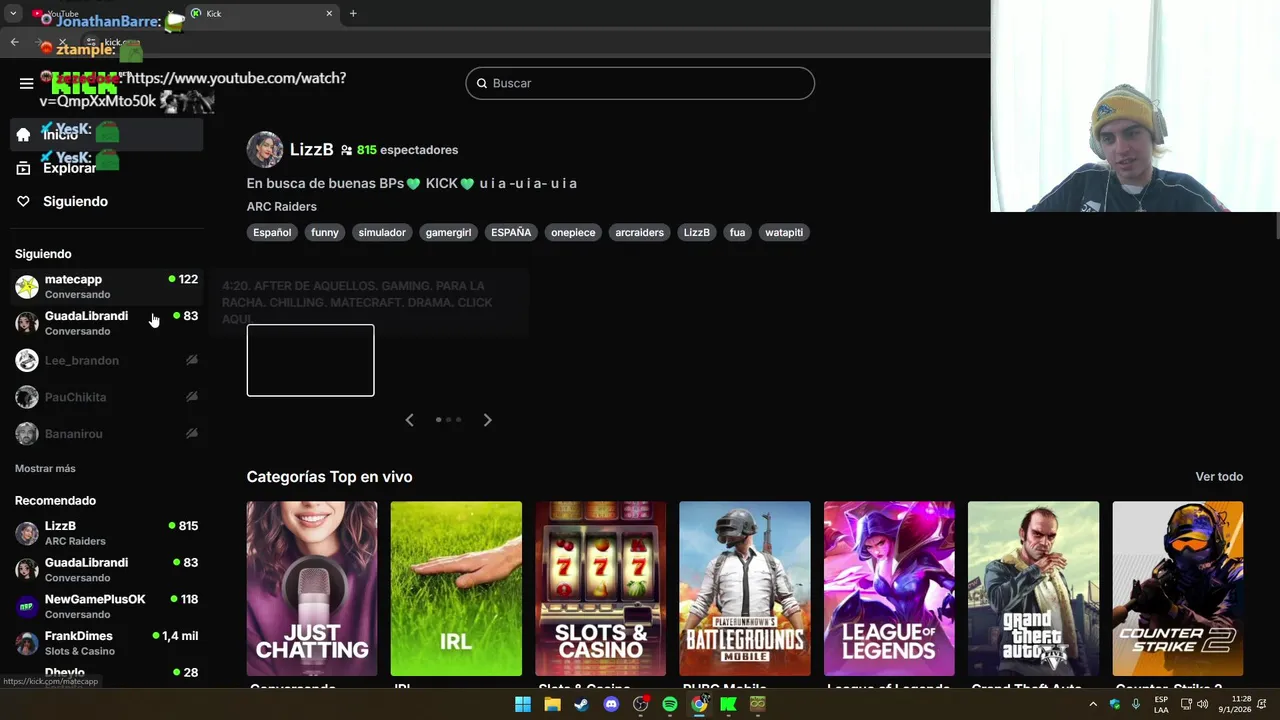The image size is (1280, 720).
Task: Click the microphone tray icon
Action: click(1136, 704)
